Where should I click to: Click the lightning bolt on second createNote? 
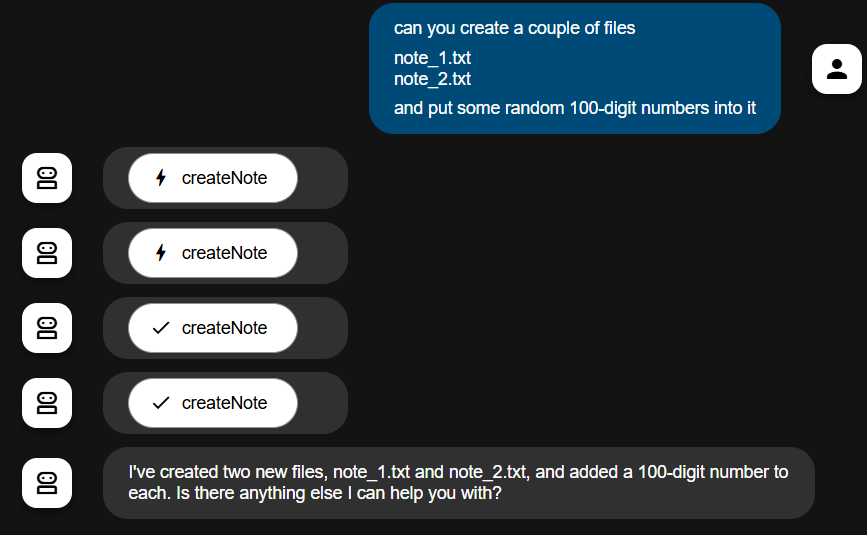[x=161, y=253]
